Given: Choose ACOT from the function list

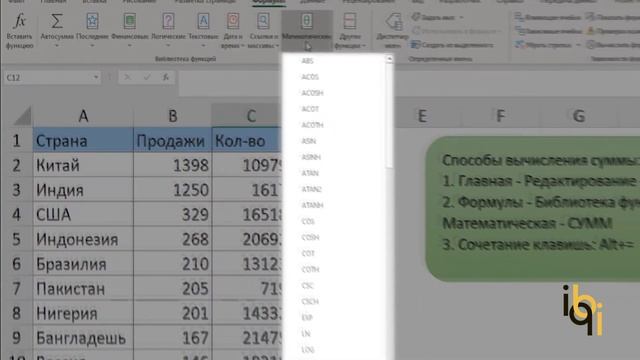Looking at the screenshot, I should (310, 109).
